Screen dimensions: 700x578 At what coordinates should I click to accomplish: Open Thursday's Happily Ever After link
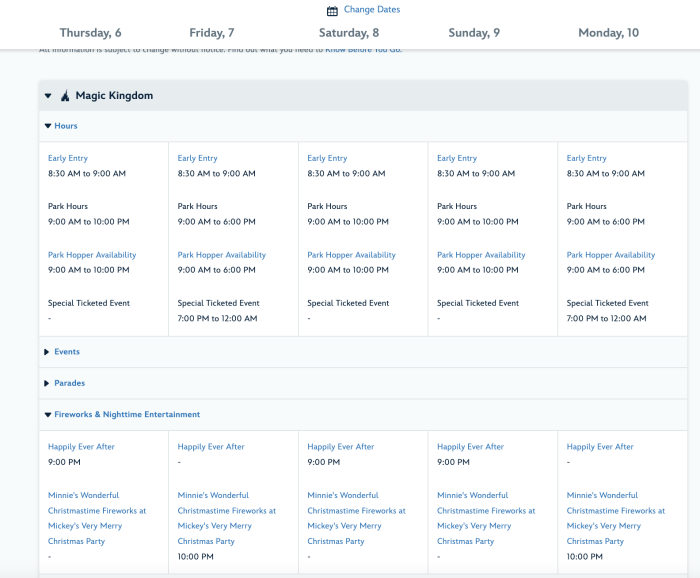81,447
